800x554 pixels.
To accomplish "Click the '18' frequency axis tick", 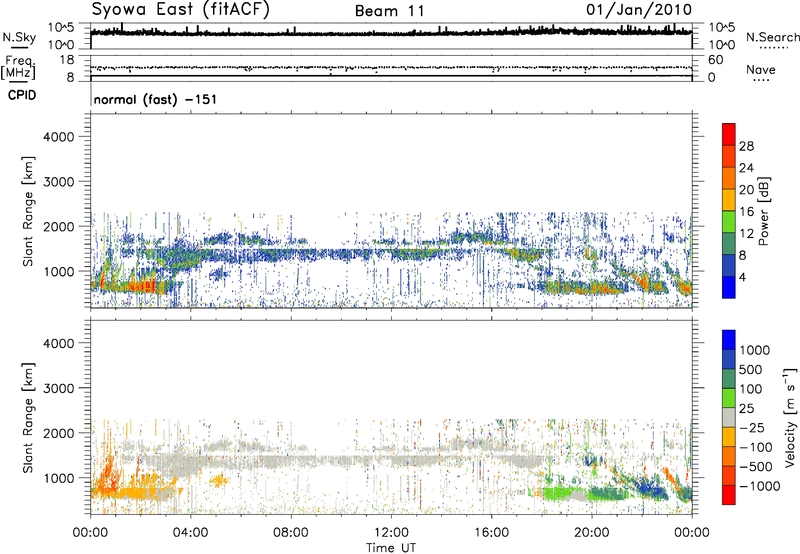I will click(x=67, y=60).
